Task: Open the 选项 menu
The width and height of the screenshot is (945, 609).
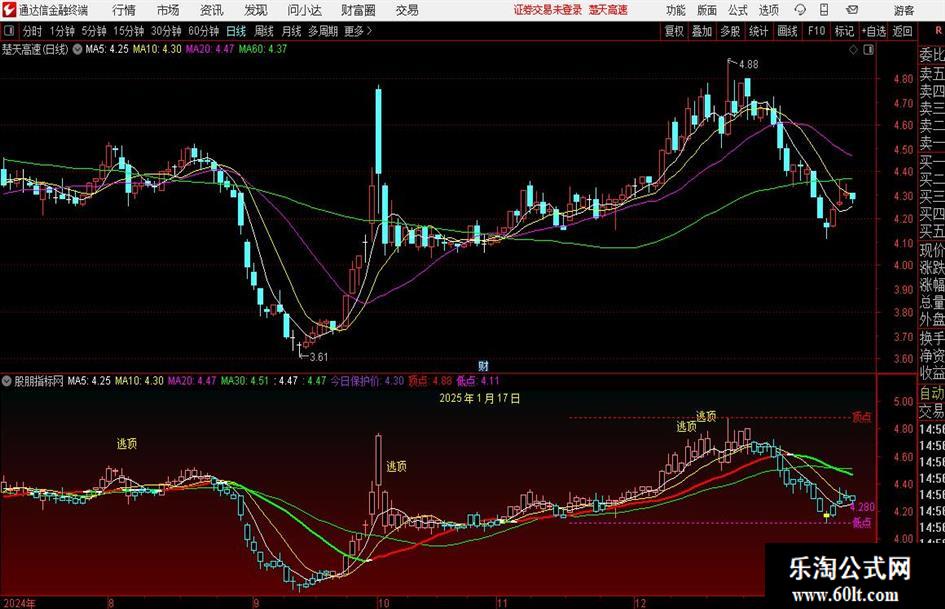Action: (768, 10)
